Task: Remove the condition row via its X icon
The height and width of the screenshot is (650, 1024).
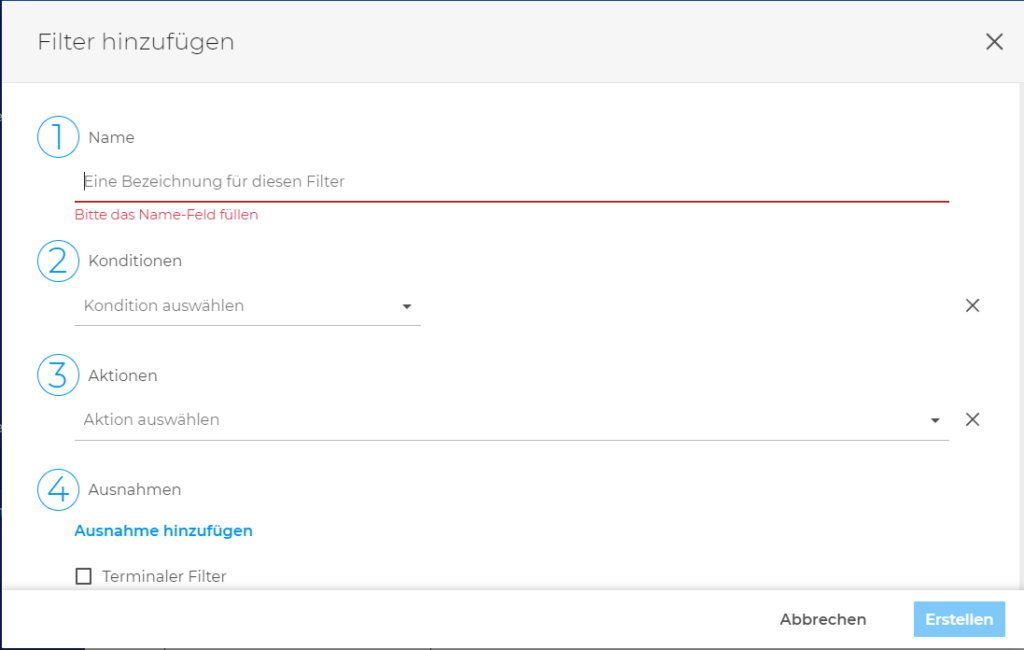Action: point(972,305)
